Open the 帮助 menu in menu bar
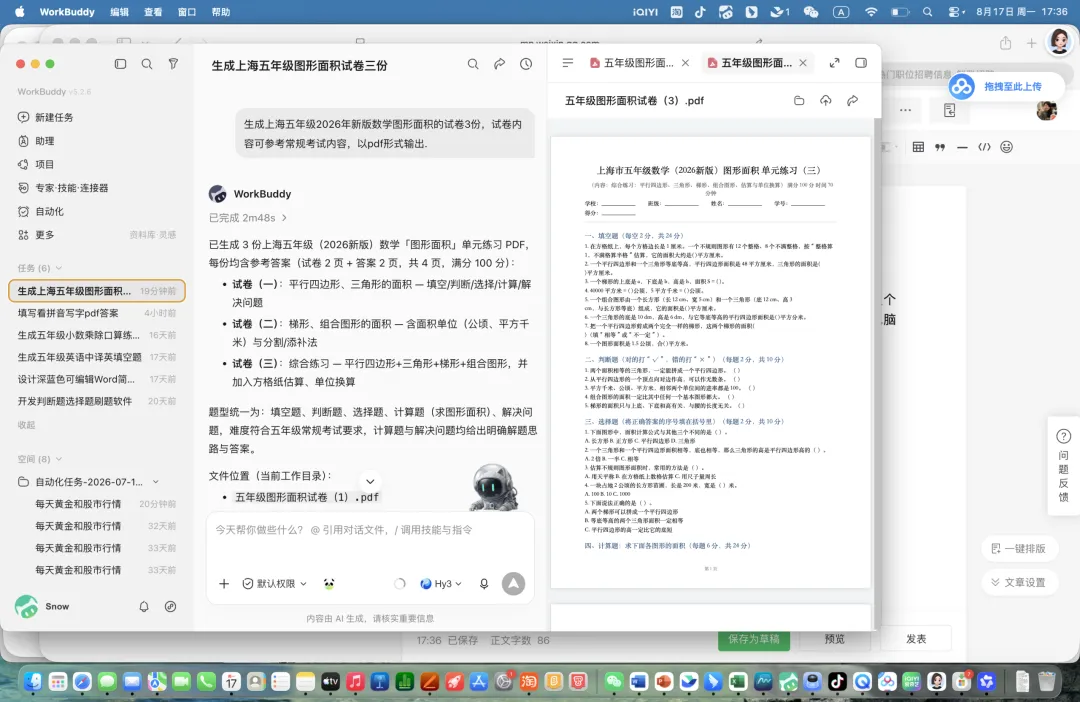This screenshot has height=702, width=1080. click(221, 12)
